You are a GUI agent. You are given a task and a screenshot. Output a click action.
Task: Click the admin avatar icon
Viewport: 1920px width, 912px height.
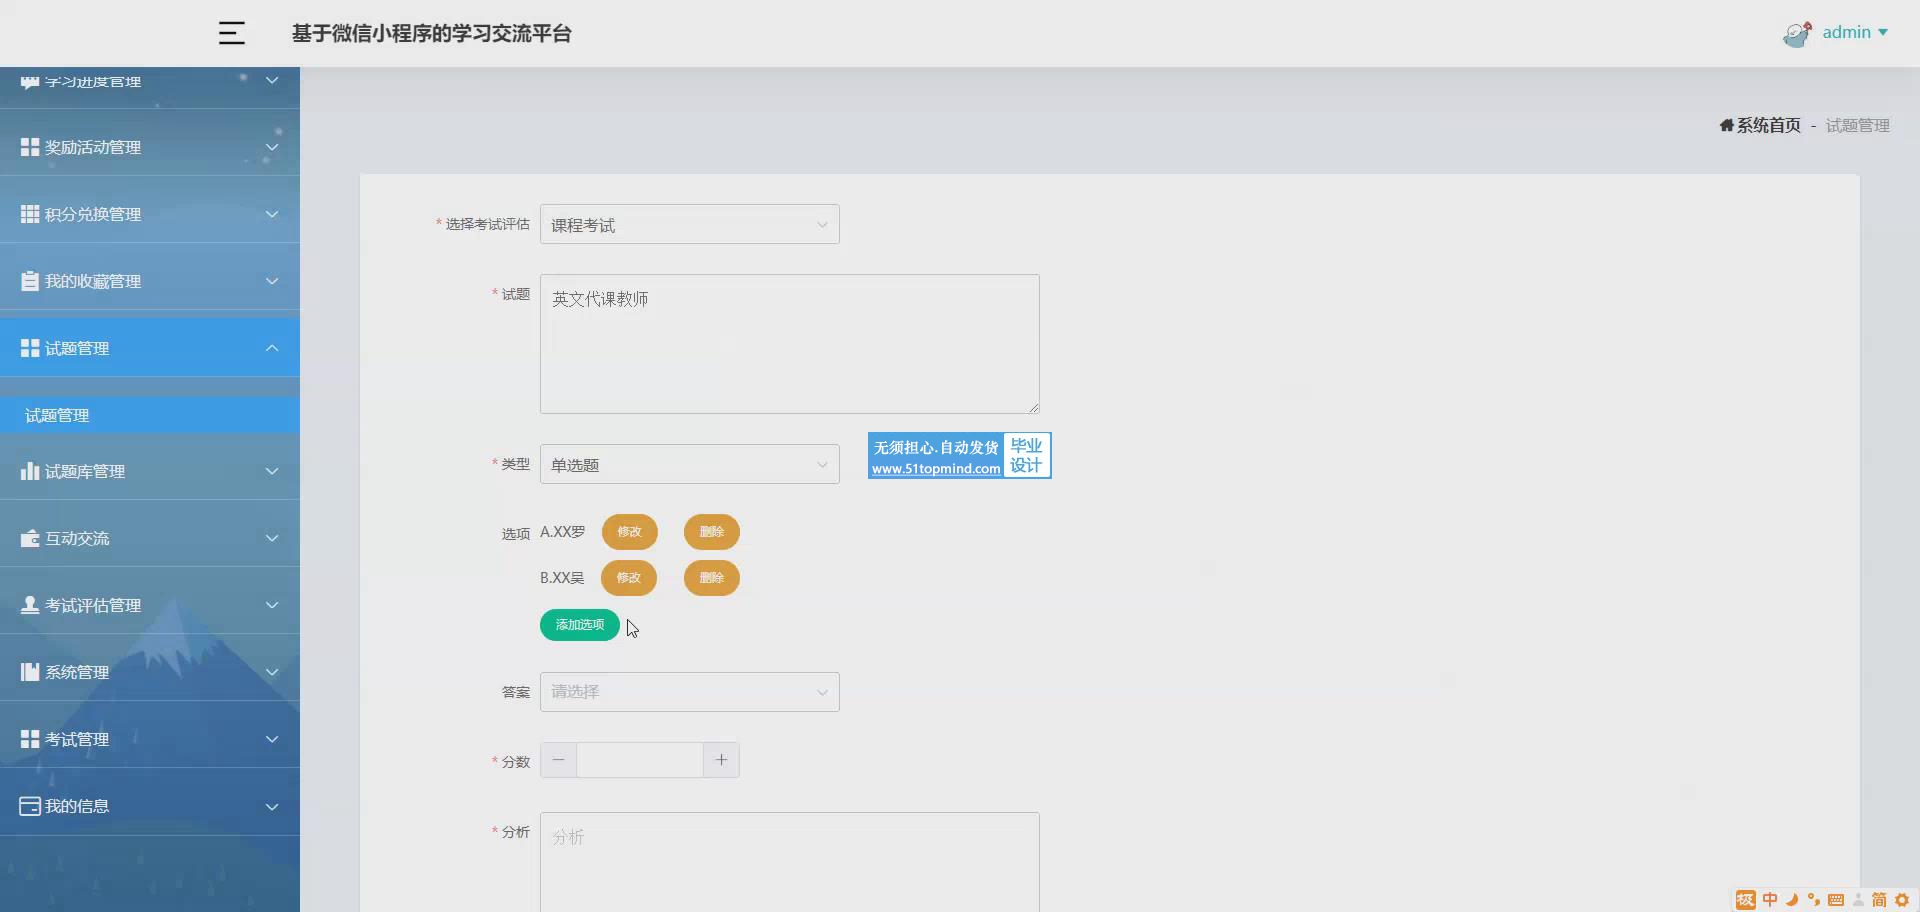point(1797,34)
